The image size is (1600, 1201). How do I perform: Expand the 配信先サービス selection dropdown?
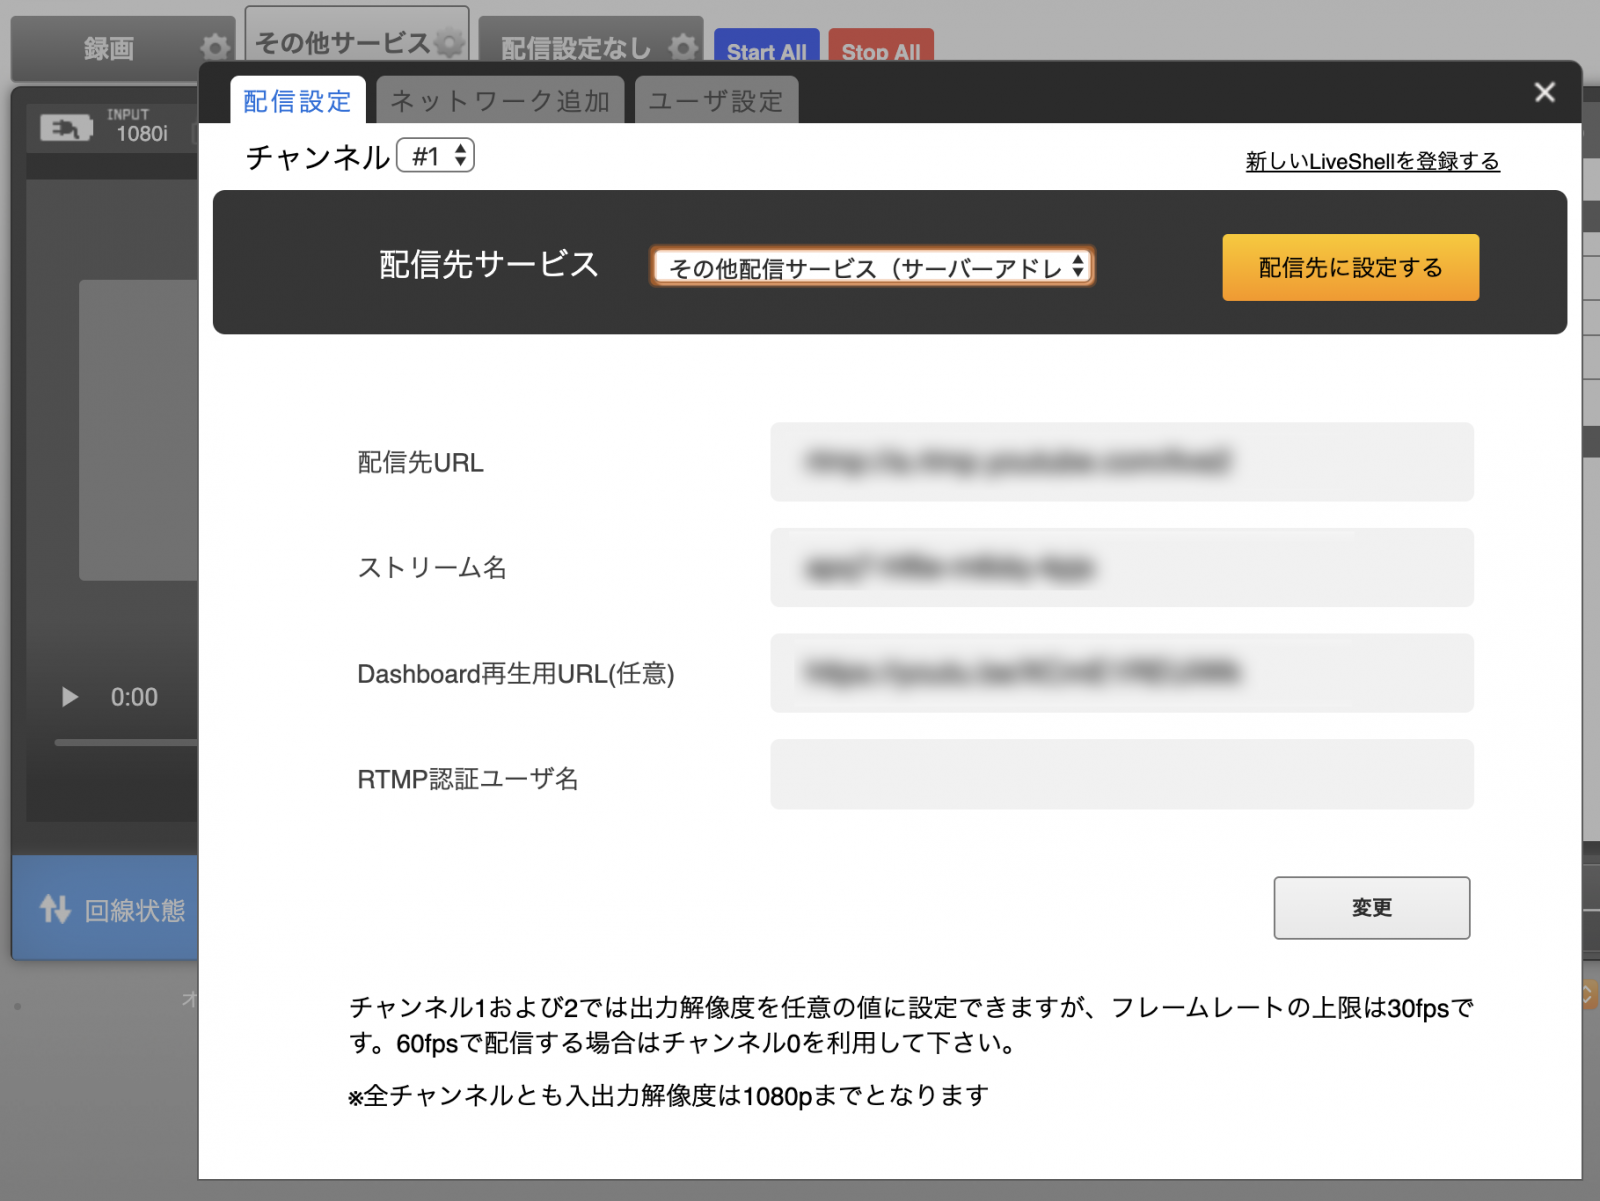coord(872,267)
